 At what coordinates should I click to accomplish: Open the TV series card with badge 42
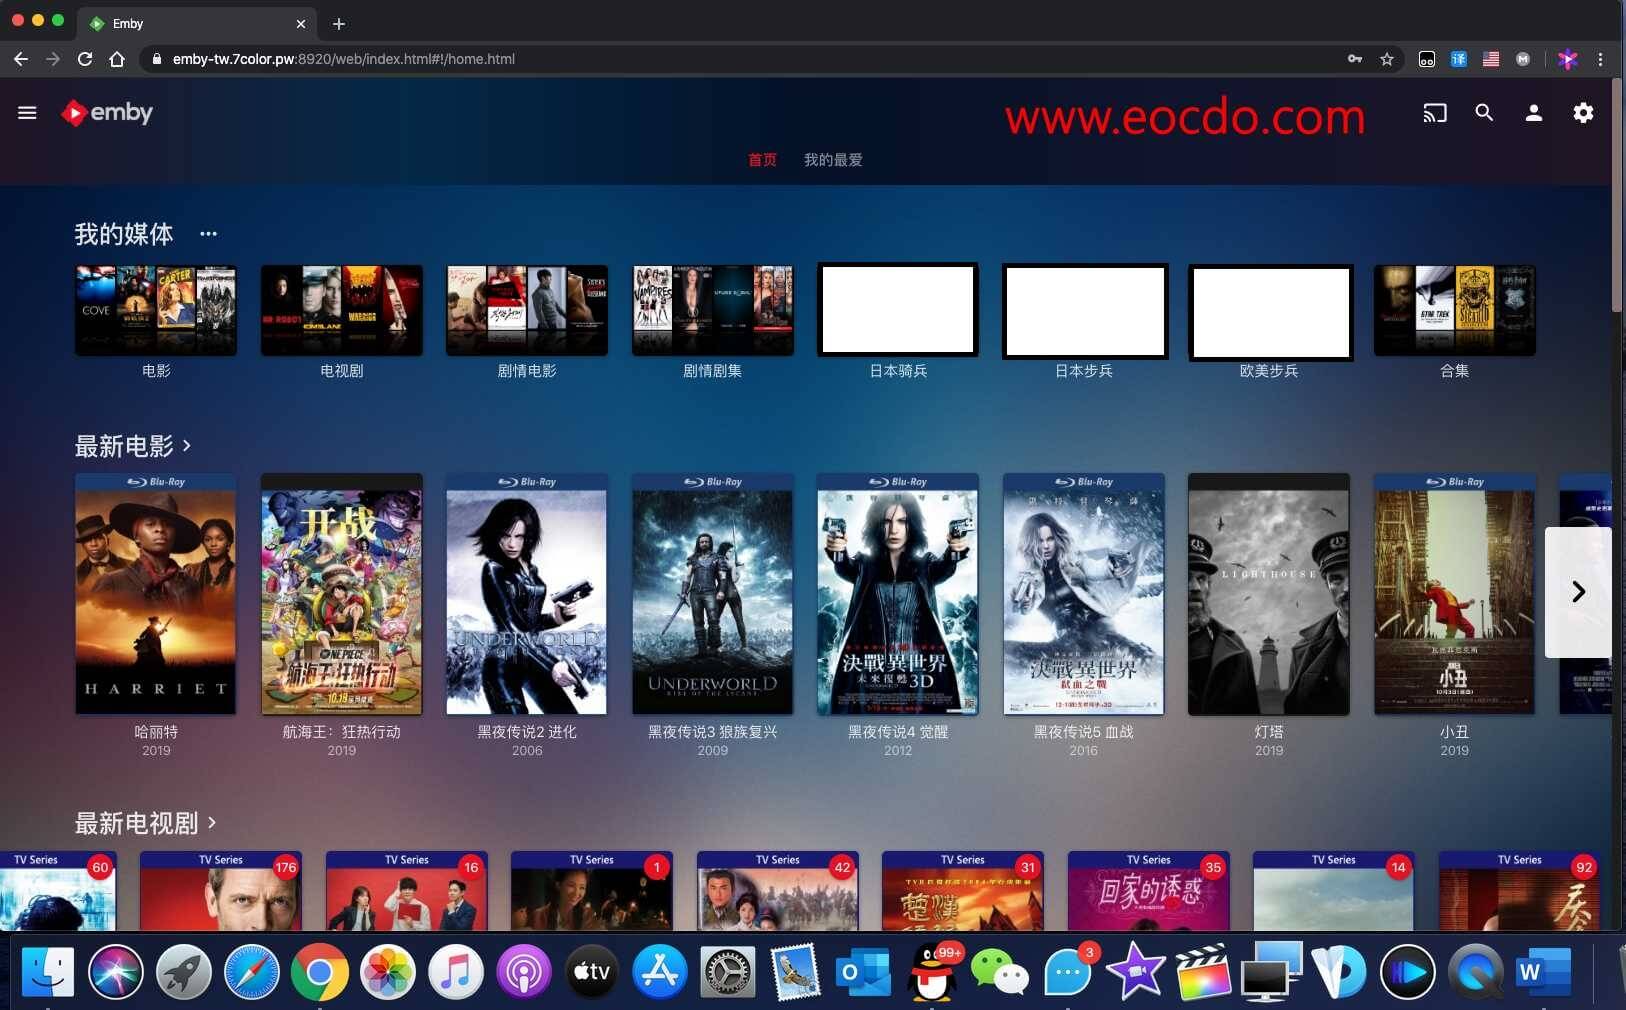tap(778, 891)
